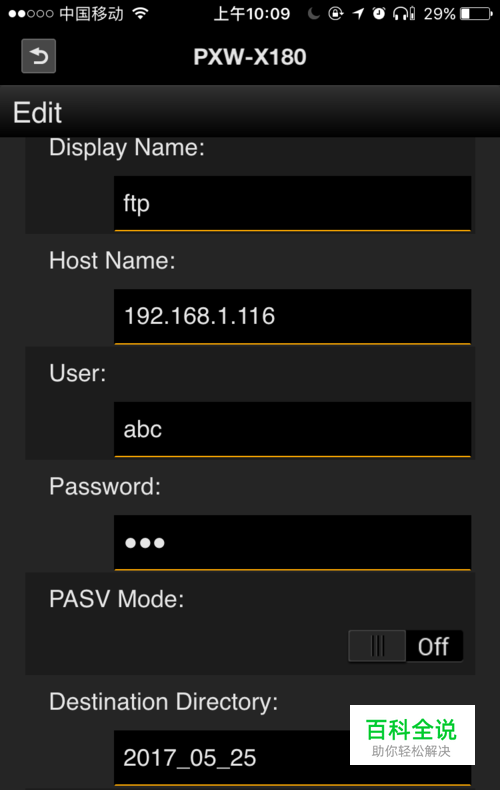The height and width of the screenshot is (790, 500).
Task: Select the Host Name field 192.168.1.116
Action: pyautogui.click(x=292, y=316)
